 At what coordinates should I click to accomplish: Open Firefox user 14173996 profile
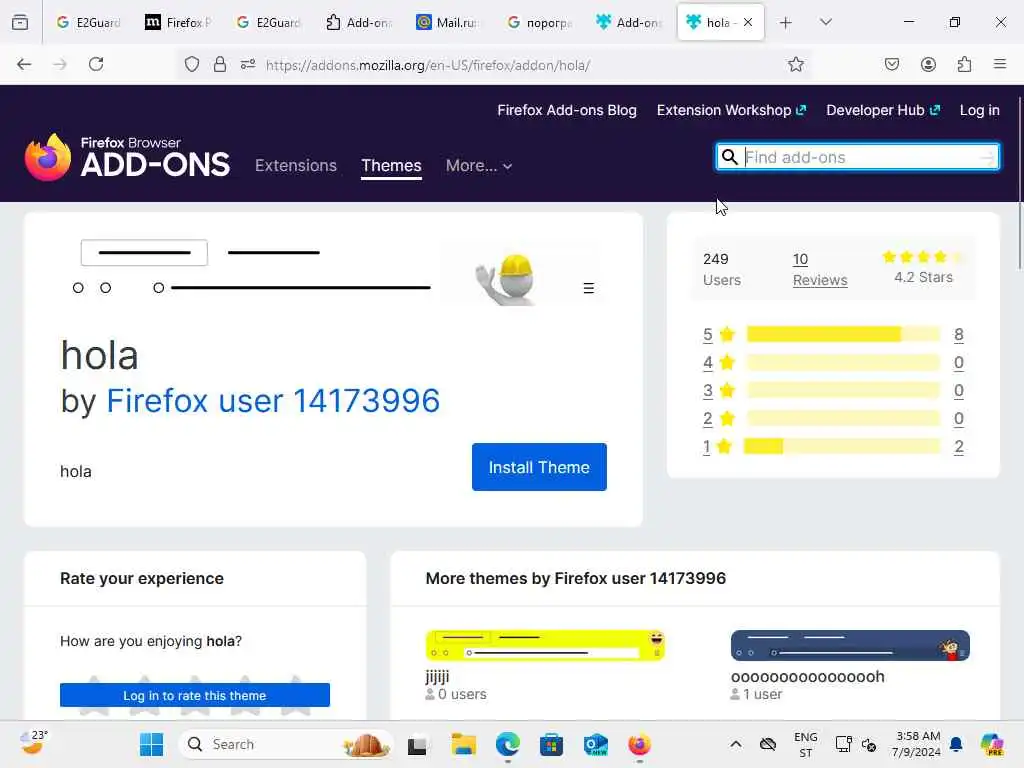click(x=273, y=400)
